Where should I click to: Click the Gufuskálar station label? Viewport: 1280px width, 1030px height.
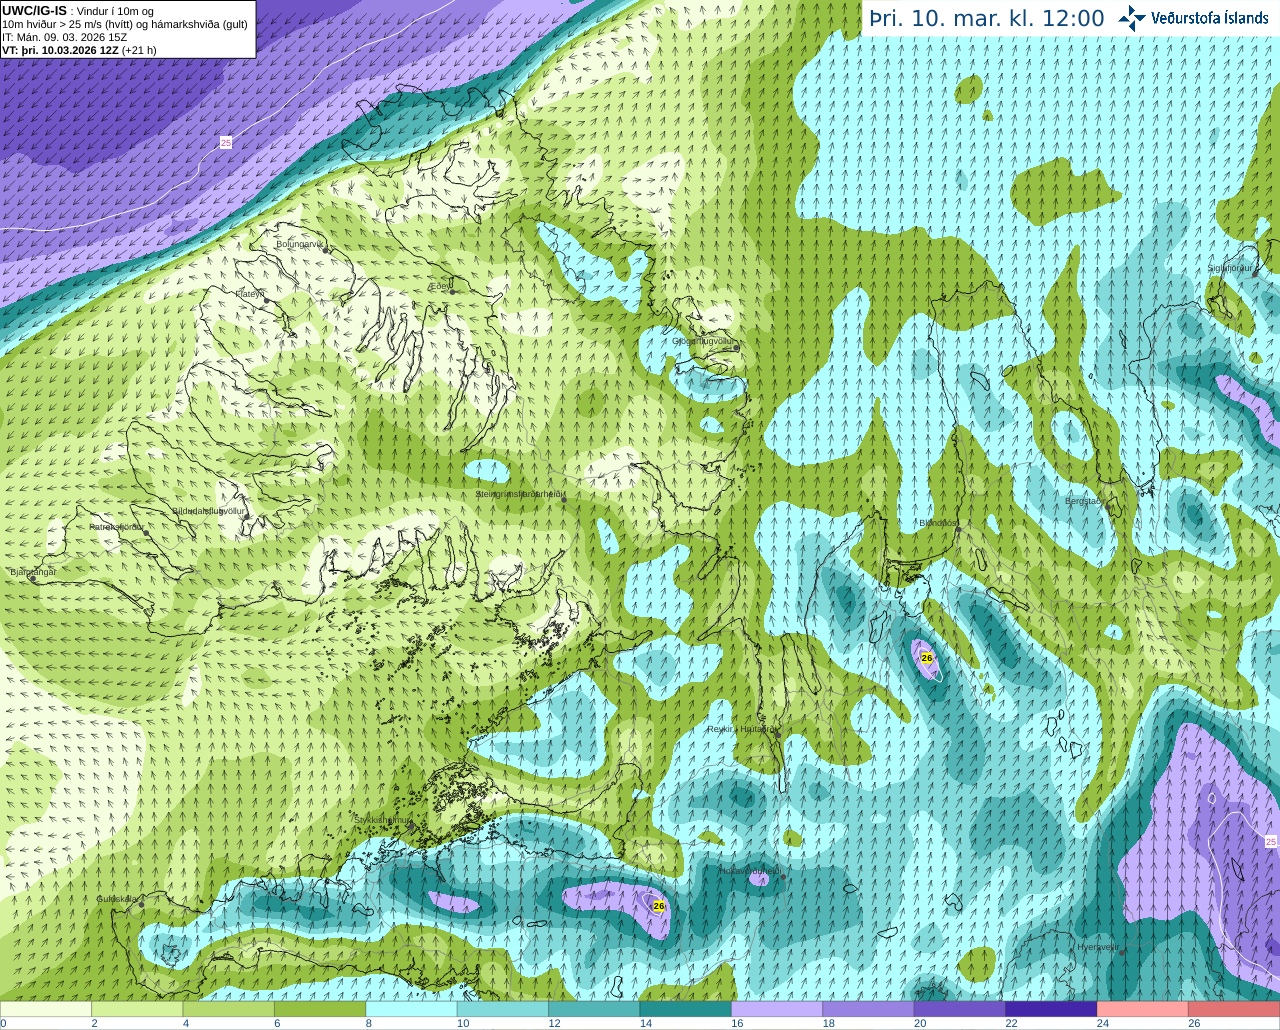click(x=117, y=899)
